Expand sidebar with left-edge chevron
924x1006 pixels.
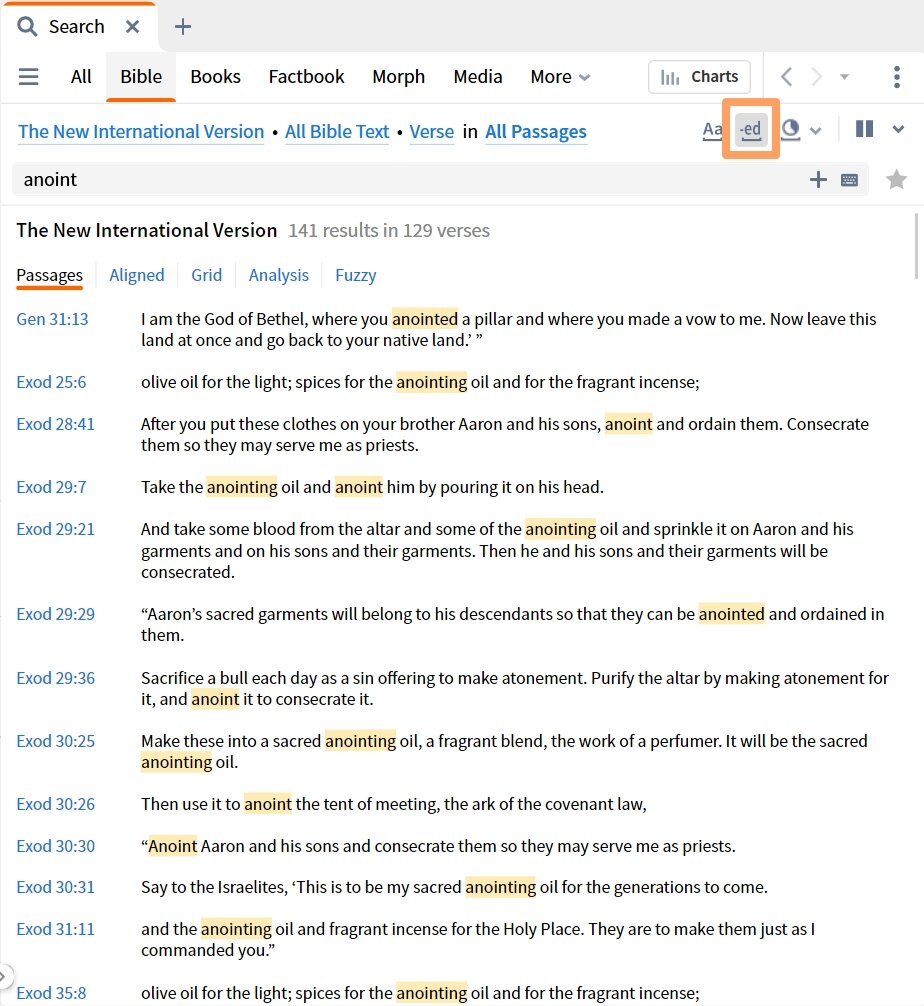[x=3, y=977]
